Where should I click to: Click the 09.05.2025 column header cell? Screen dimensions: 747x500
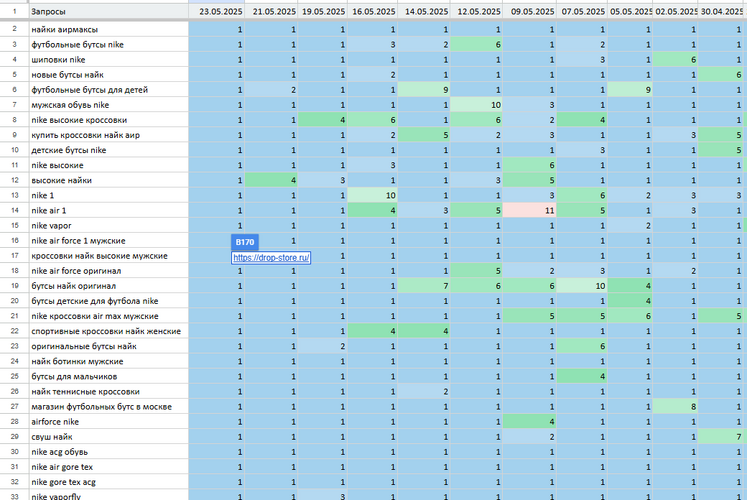[x=533, y=12]
